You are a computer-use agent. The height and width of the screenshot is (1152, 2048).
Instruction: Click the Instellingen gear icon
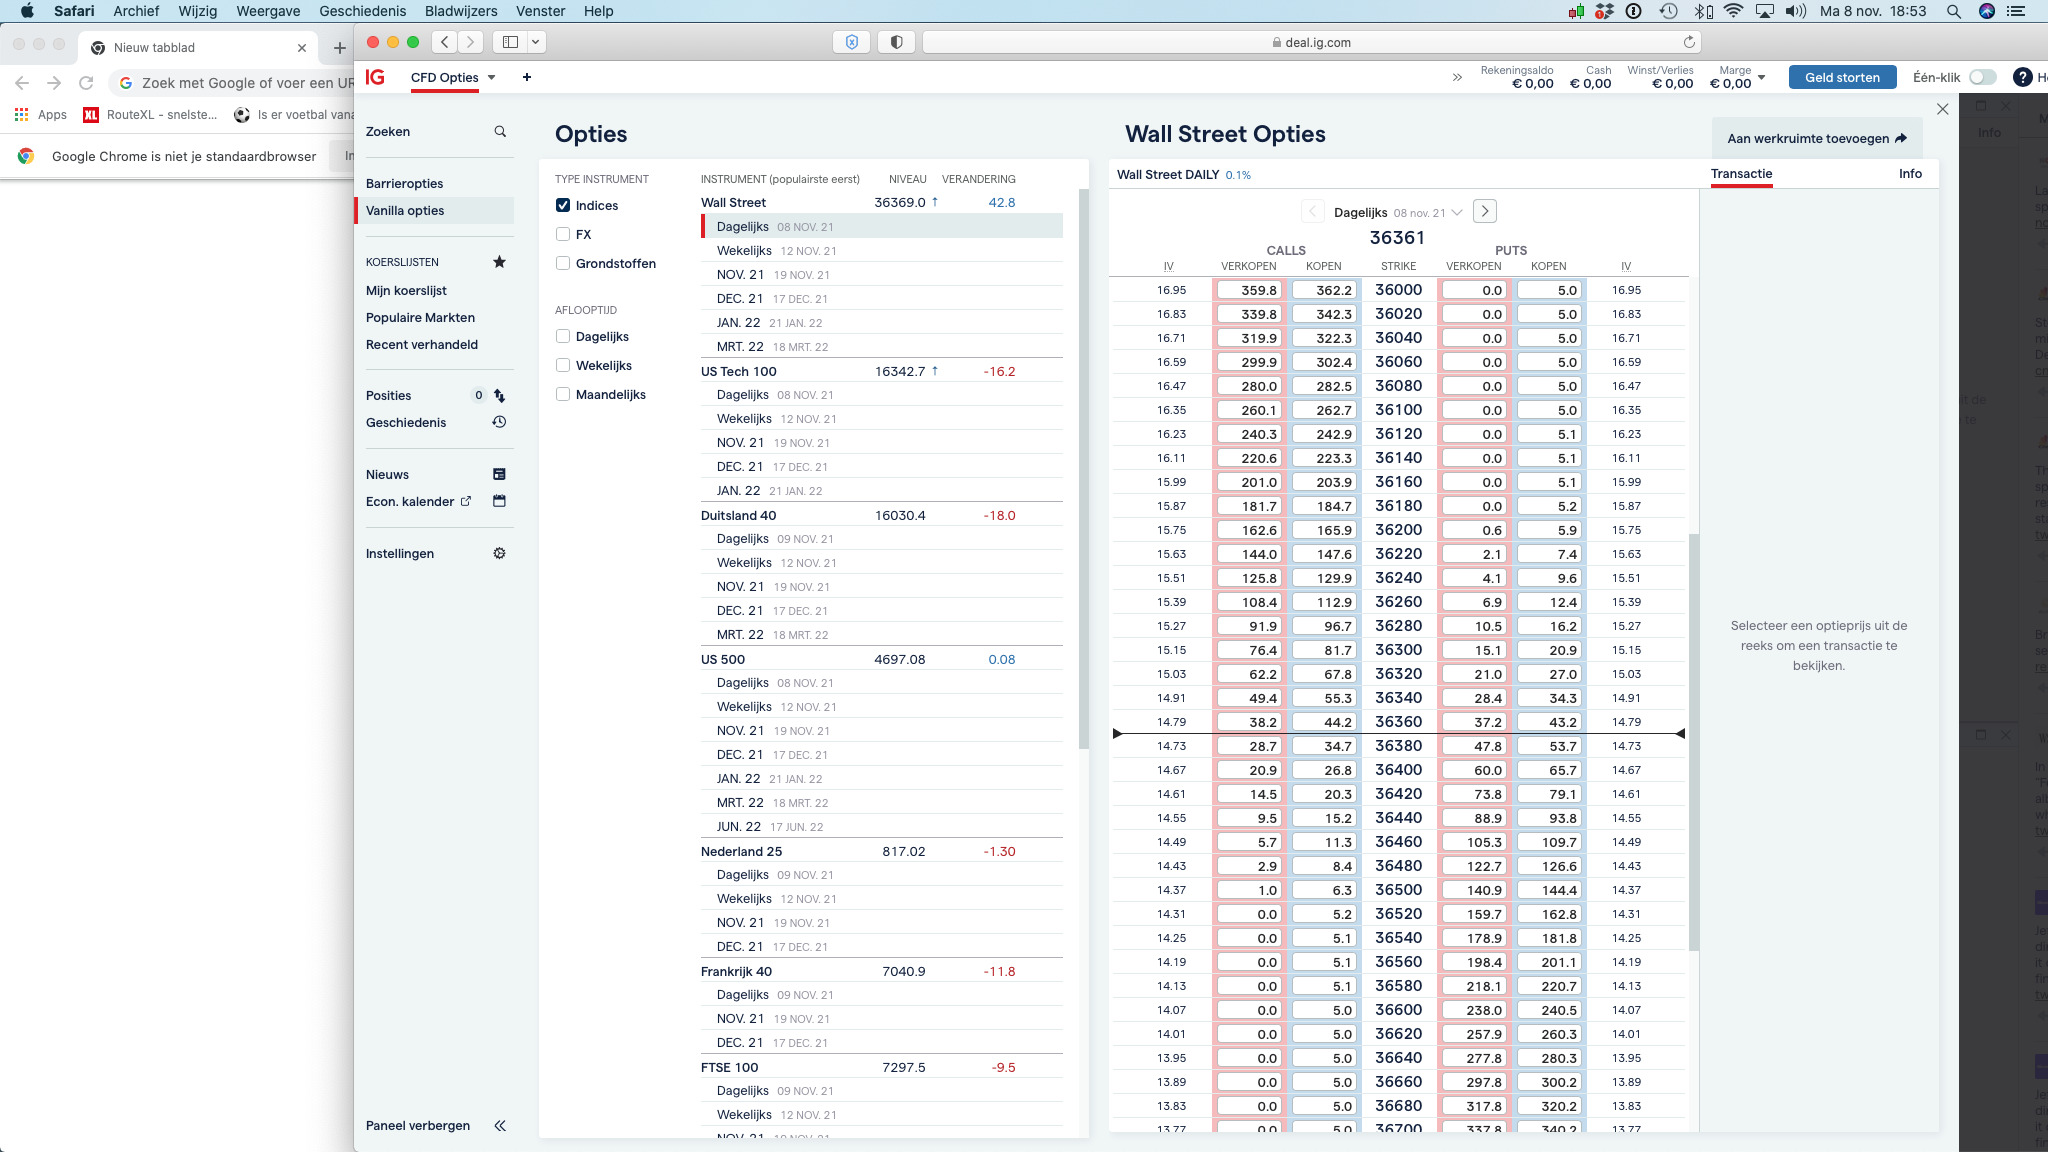pyautogui.click(x=499, y=553)
